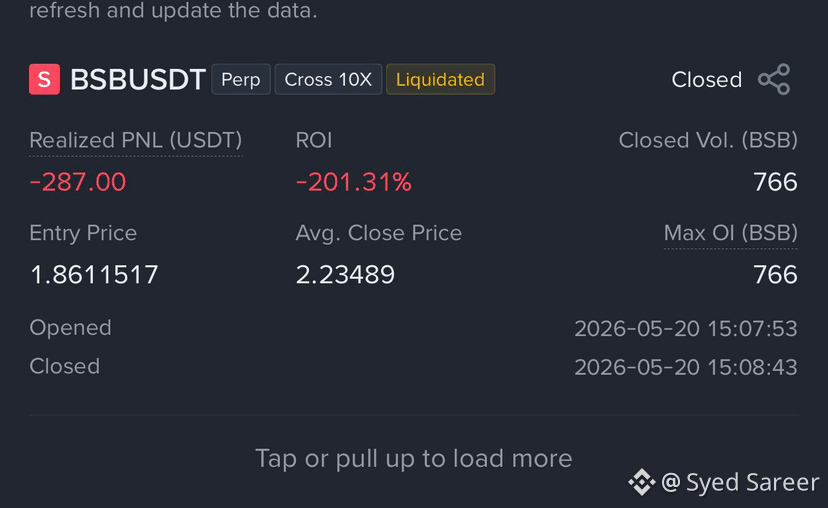Tap the Closed Vol. (BSB) label
Image resolution: width=828 pixels, height=508 pixels.
[708, 140]
